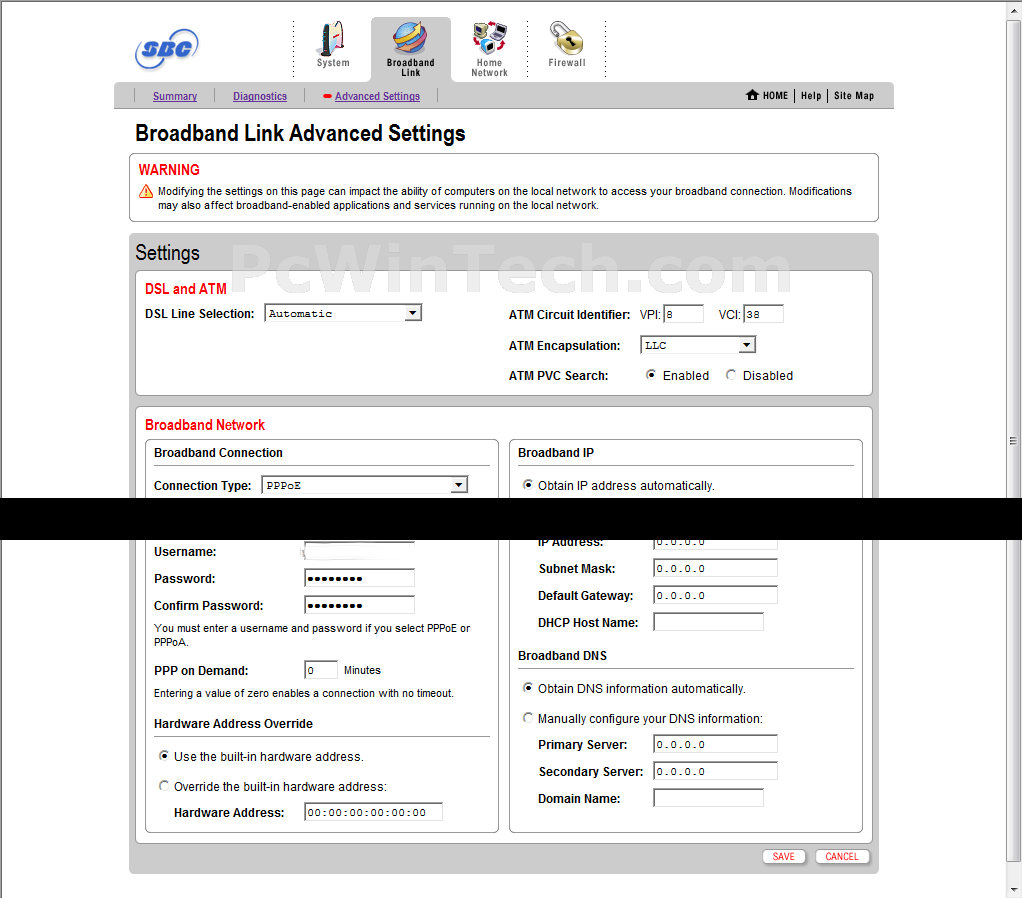Click the VCI input field

[763, 314]
